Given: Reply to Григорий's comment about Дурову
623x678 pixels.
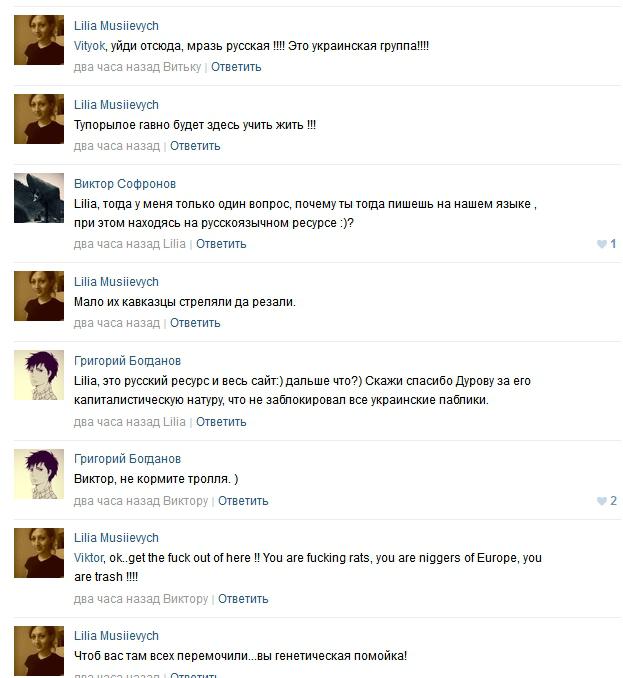Looking at the screenshot, I should pos(221,422).
